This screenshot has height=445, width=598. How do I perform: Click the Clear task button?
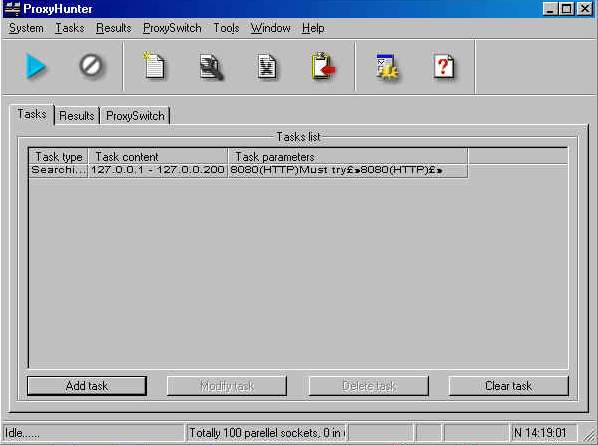(508, 386)
